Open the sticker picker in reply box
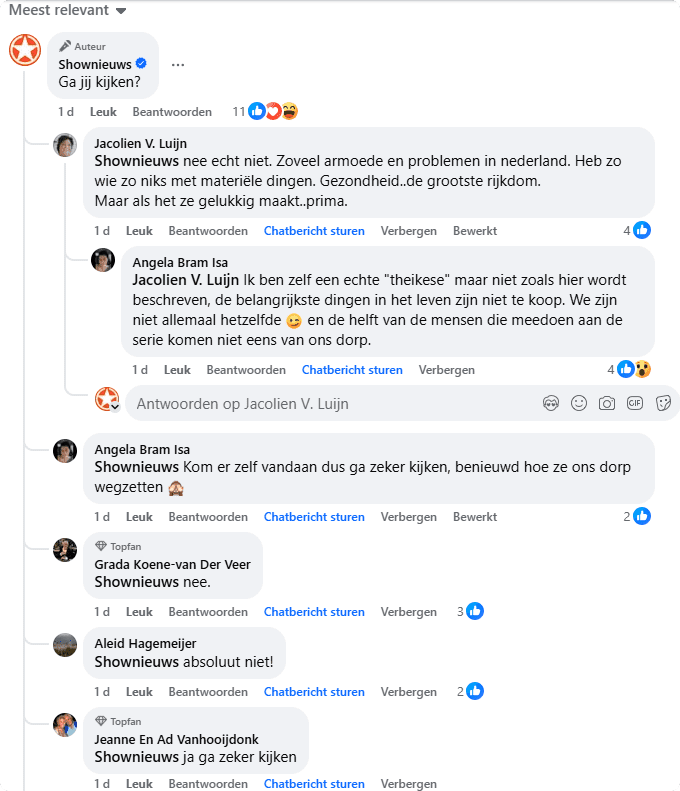680x791 pixels. 662,404
